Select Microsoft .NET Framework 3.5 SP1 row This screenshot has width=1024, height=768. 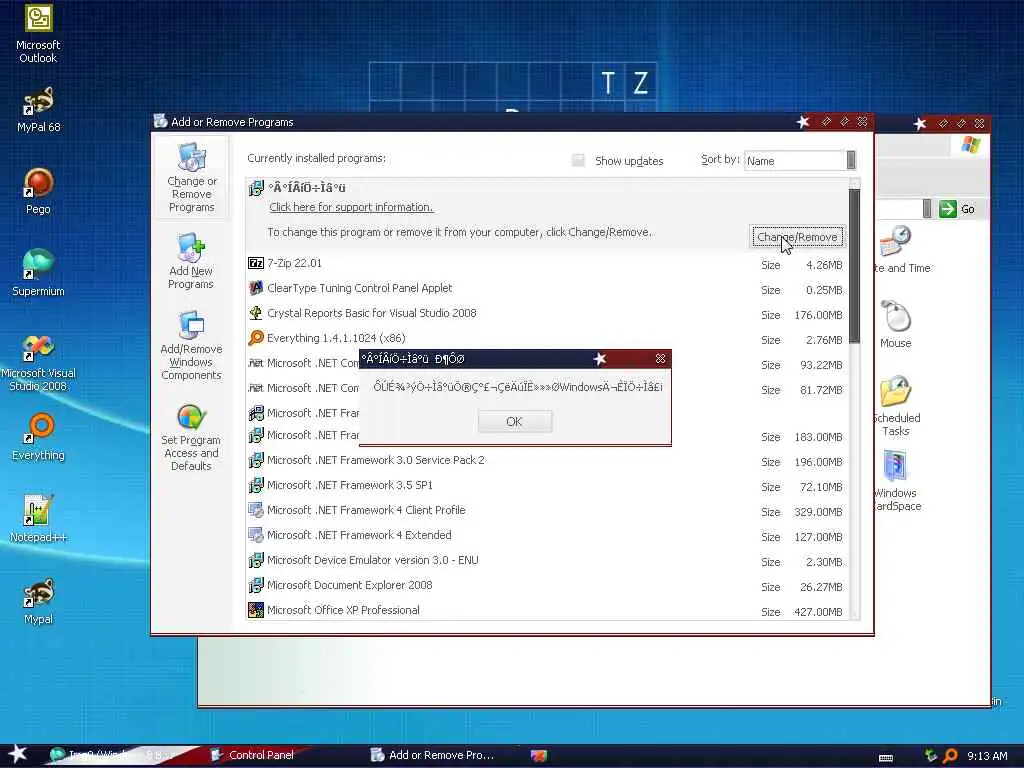coord(547,485)
